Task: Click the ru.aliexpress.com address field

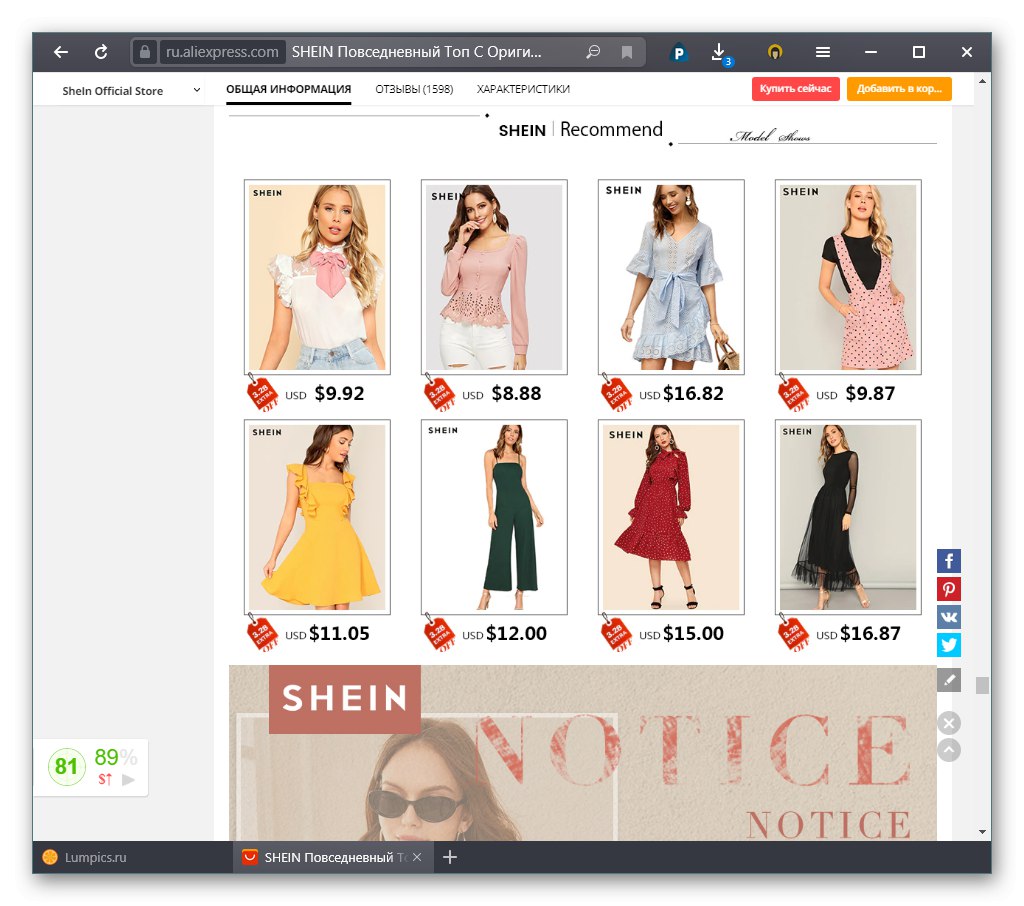Action: (222, 52)
